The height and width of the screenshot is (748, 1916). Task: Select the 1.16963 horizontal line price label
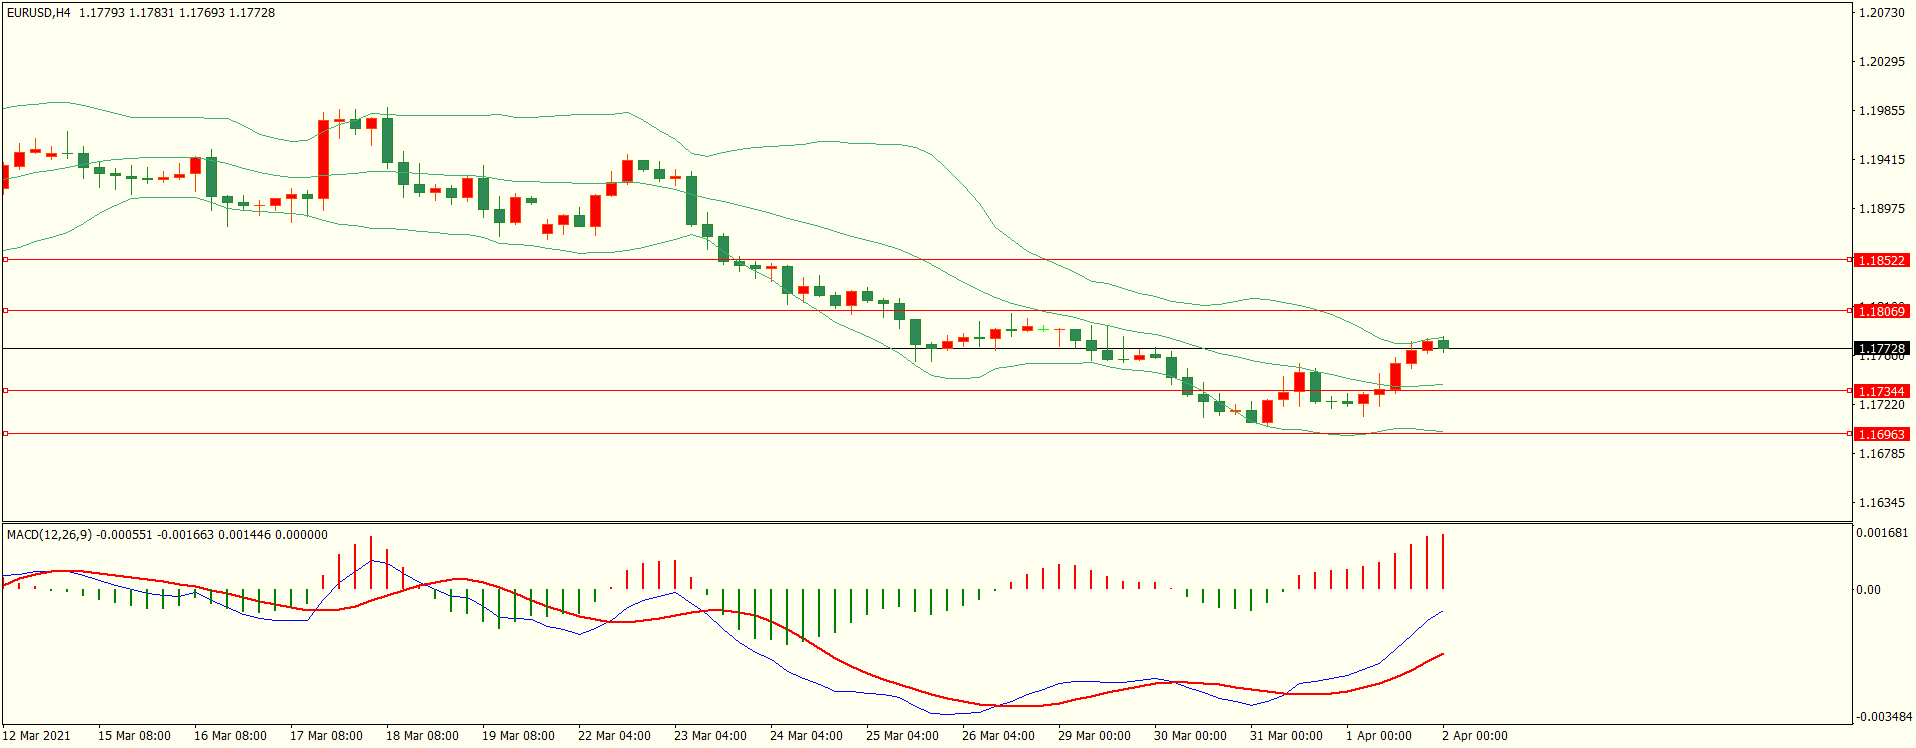(1881, 434)
